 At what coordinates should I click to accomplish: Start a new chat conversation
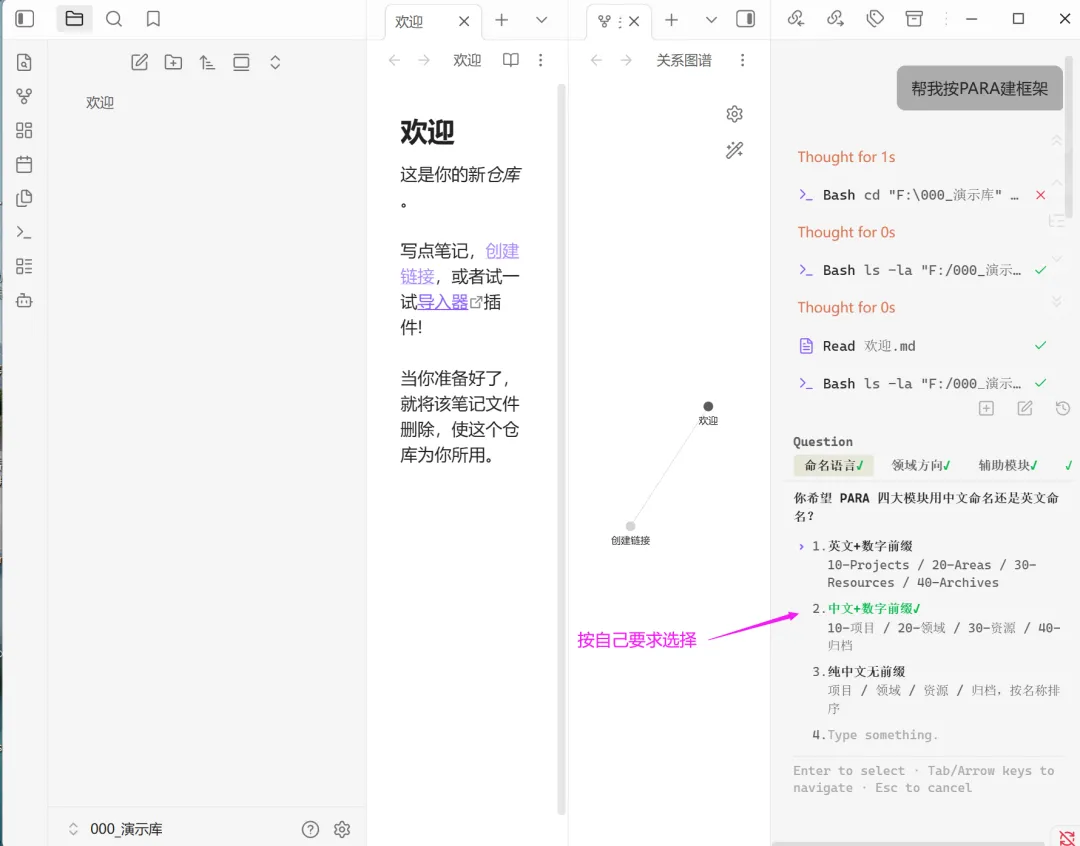[x=986, y=409]
